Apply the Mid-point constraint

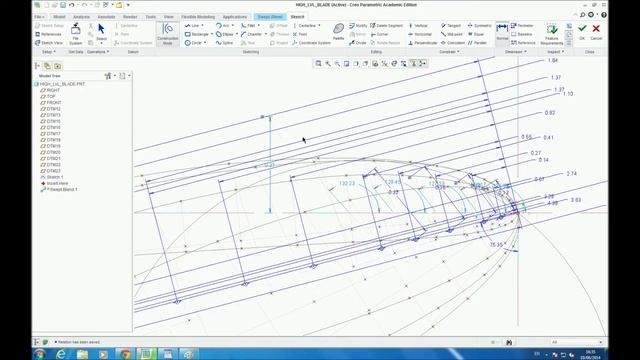(x=451, y=34)
